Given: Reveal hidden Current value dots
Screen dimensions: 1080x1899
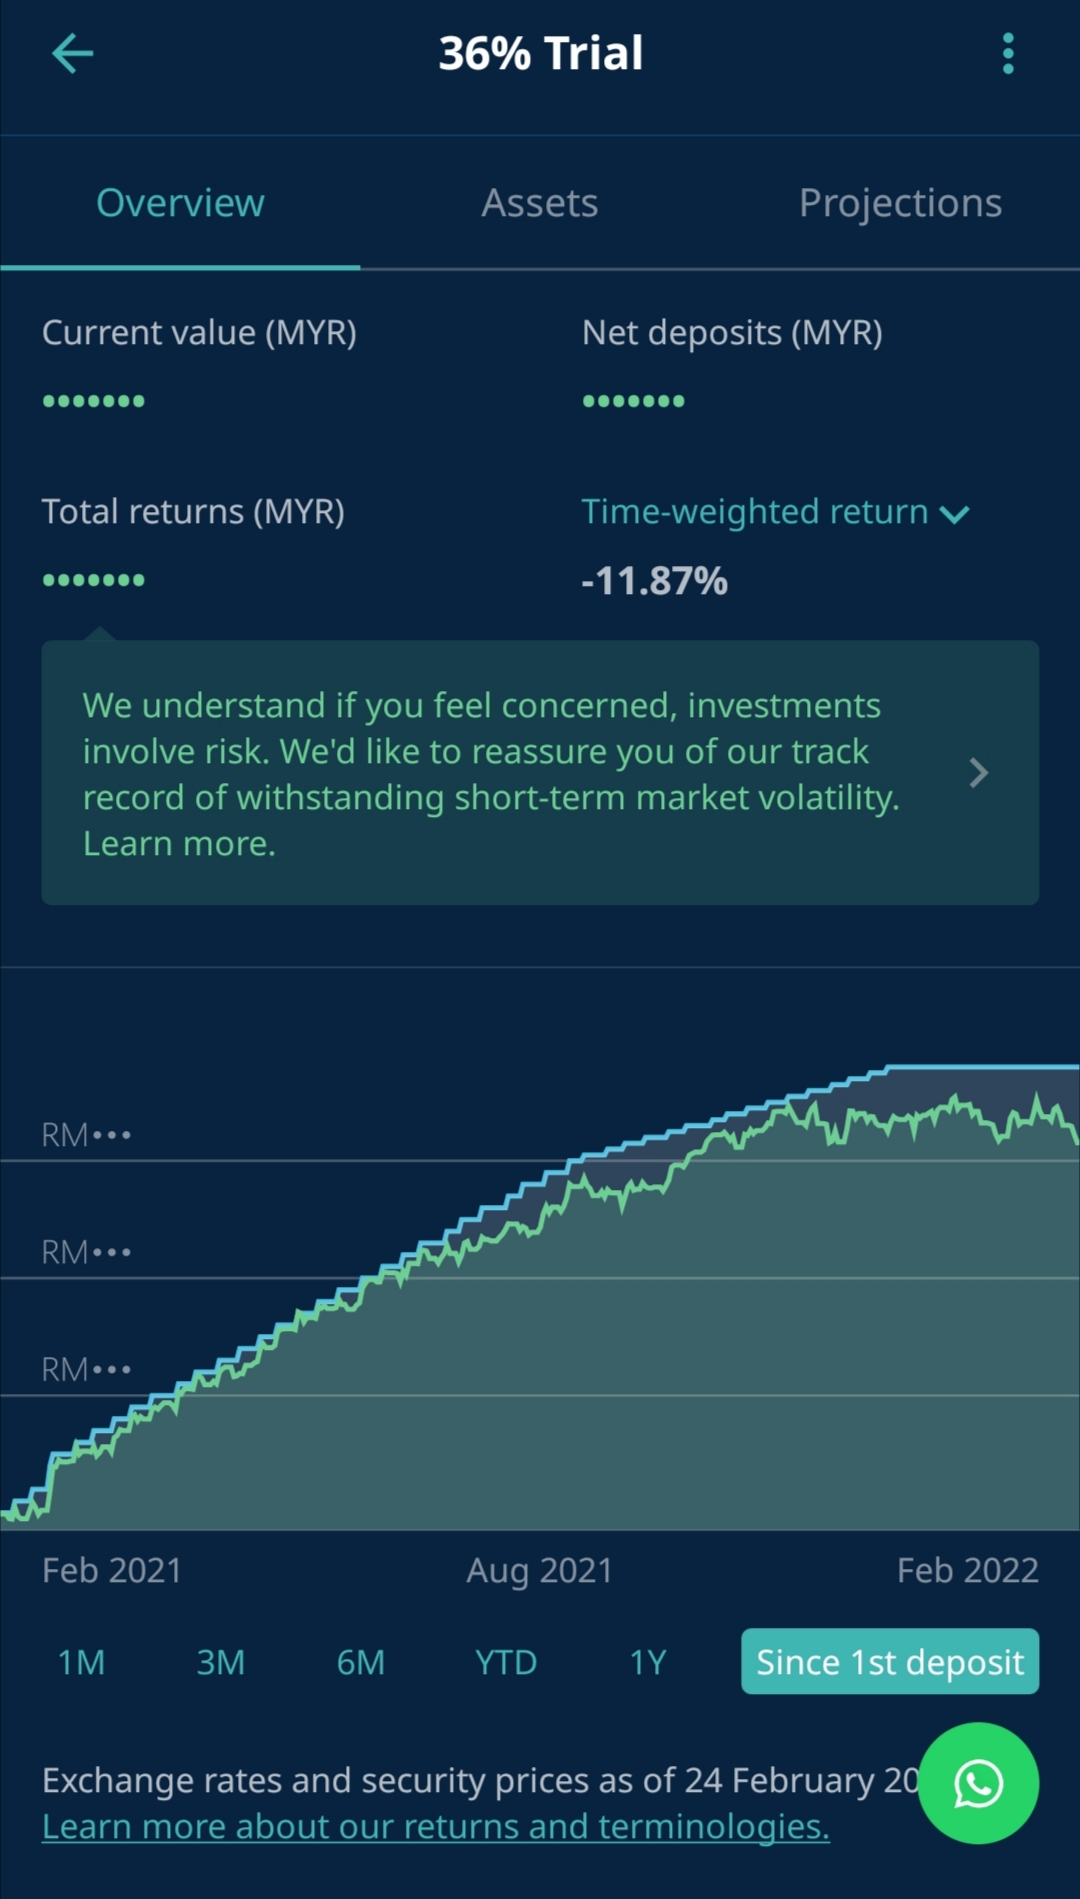Looking at the screenshot, I should coord(94,401).
